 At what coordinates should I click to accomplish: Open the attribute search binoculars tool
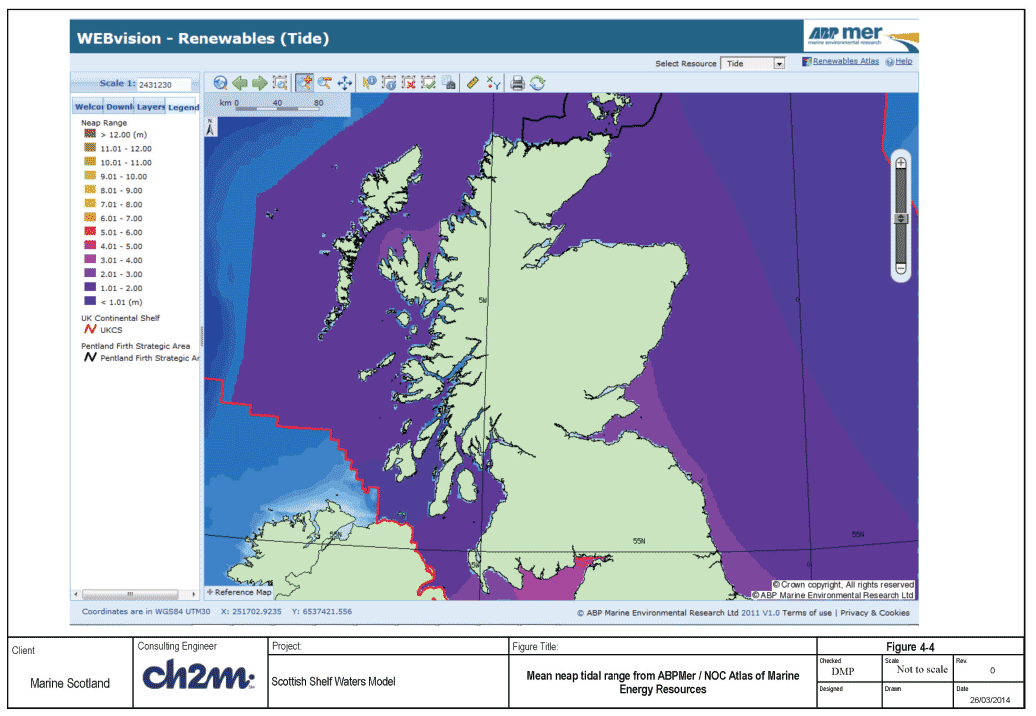(x=449, y=83)
